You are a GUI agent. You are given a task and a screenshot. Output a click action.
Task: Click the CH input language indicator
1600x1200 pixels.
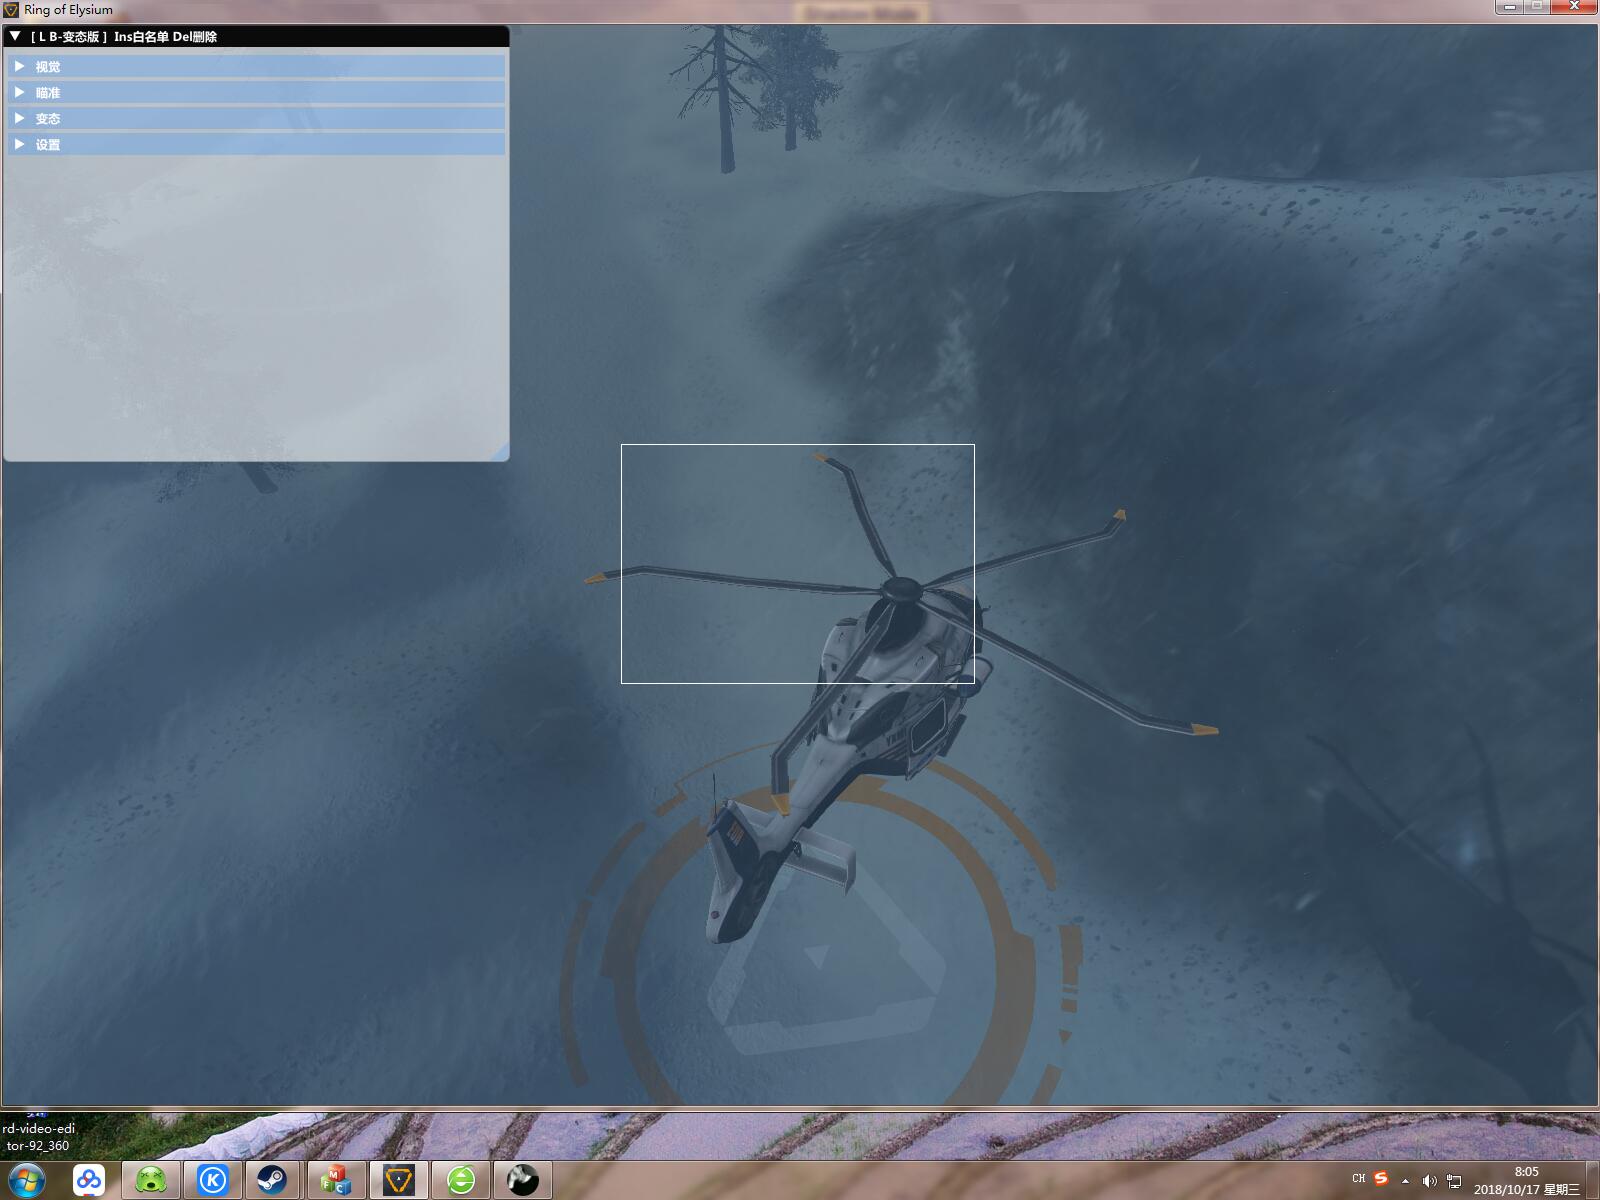[x=1358, y=1179]
